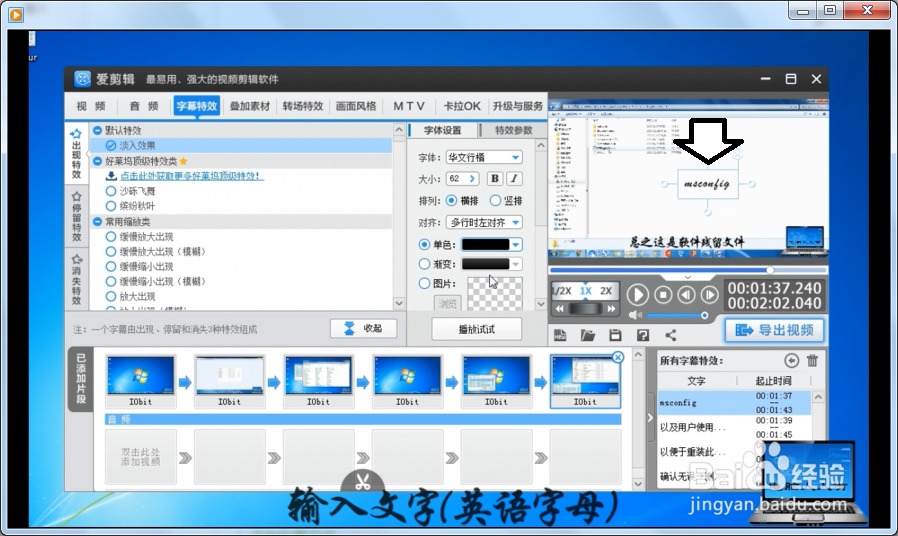Click the fast-forward double-arrow icon

click(x=611, y=309)
